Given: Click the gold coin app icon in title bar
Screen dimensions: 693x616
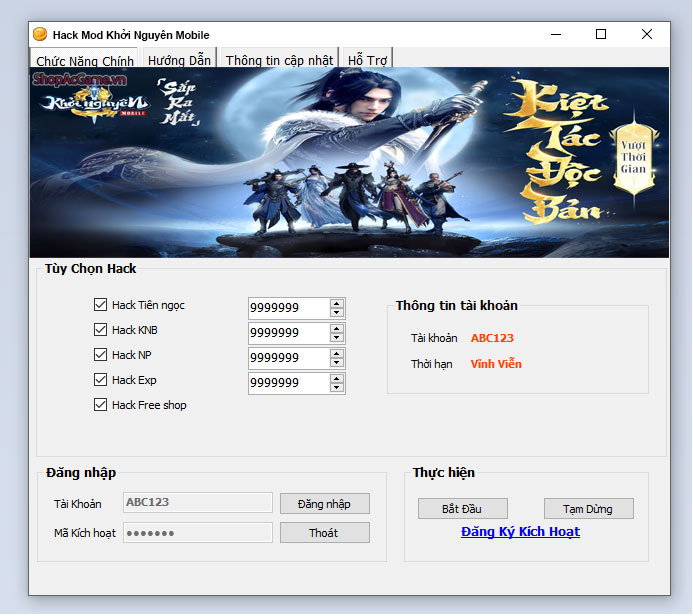Looking at the screenshot, I should tap(40, 34).
